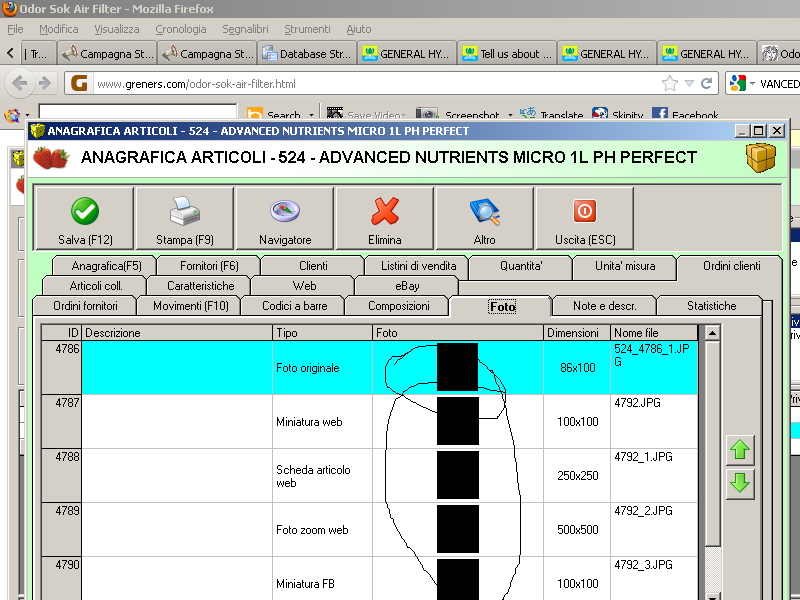Click the toolbar search input box
The height and width of the screenshot is (600, 800).
pos(138,112)
